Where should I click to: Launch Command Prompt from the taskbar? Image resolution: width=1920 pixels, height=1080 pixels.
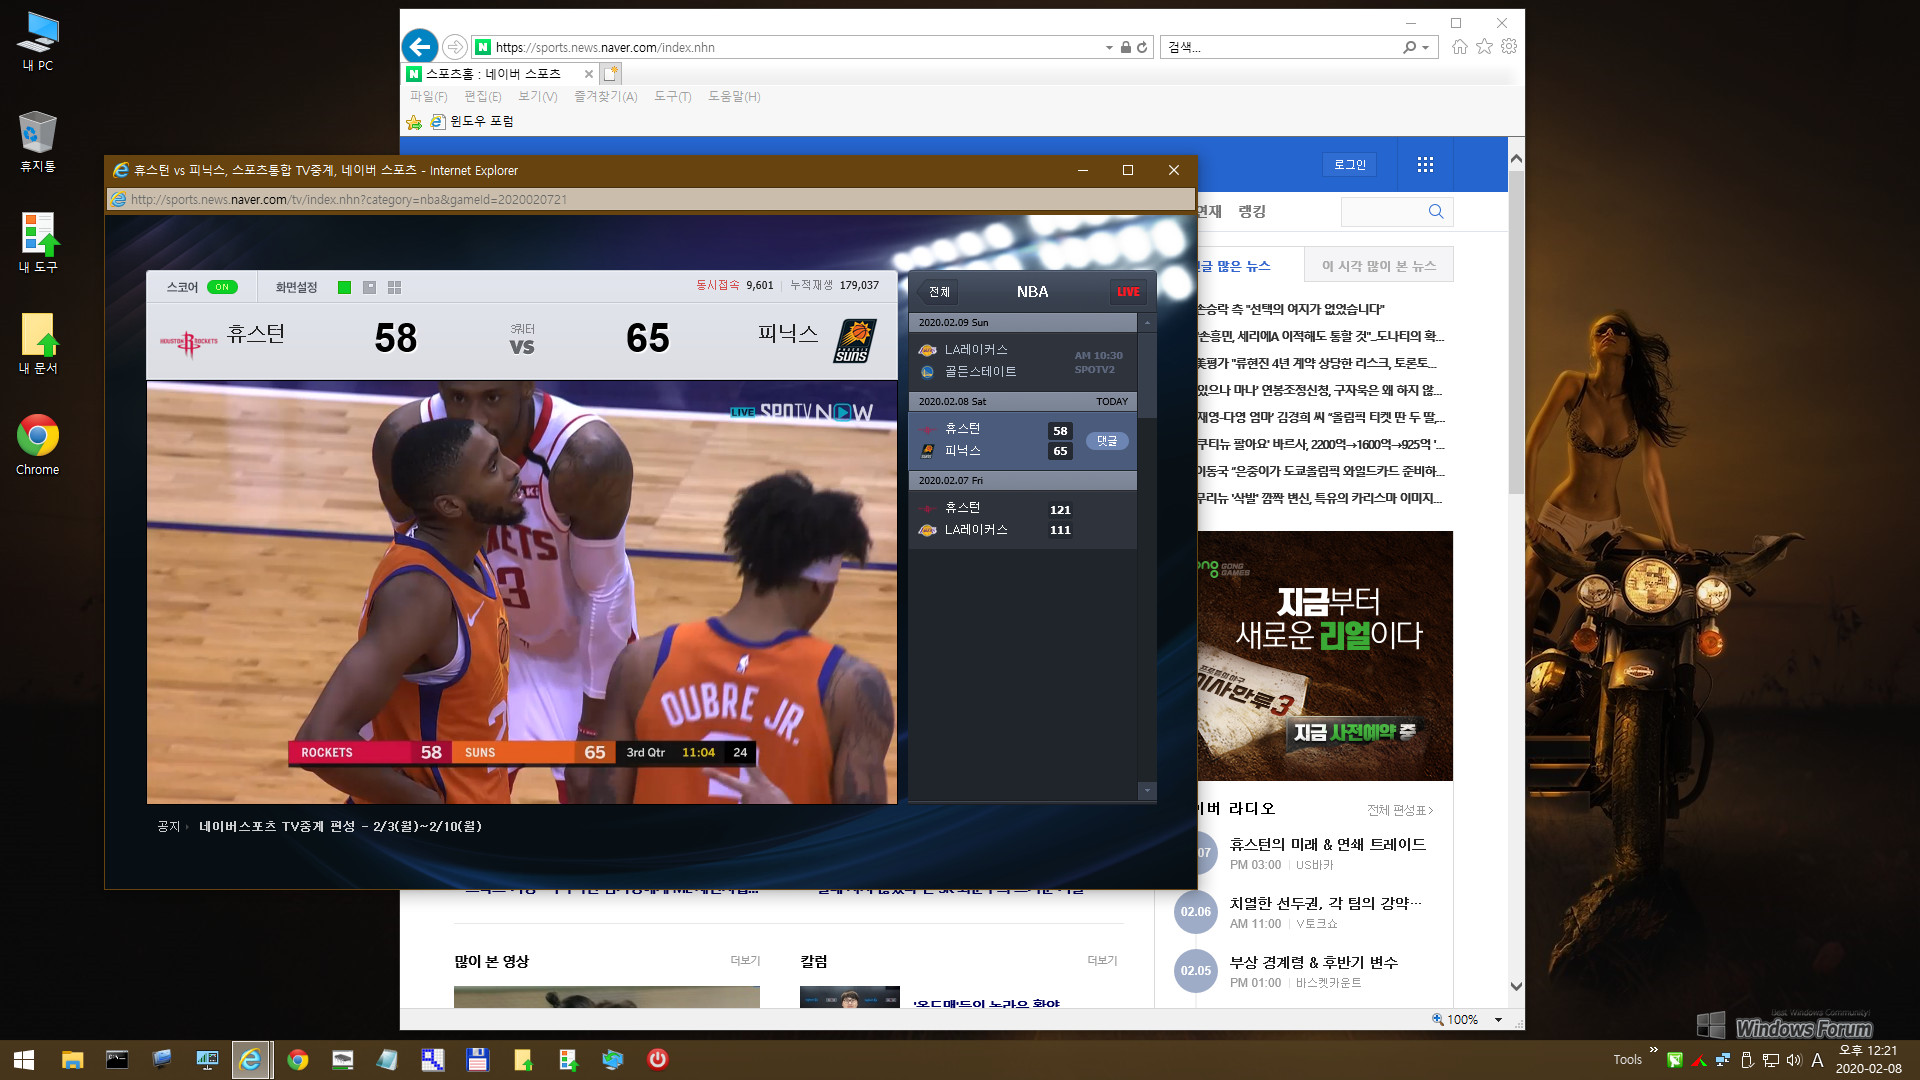(117, 1059)
